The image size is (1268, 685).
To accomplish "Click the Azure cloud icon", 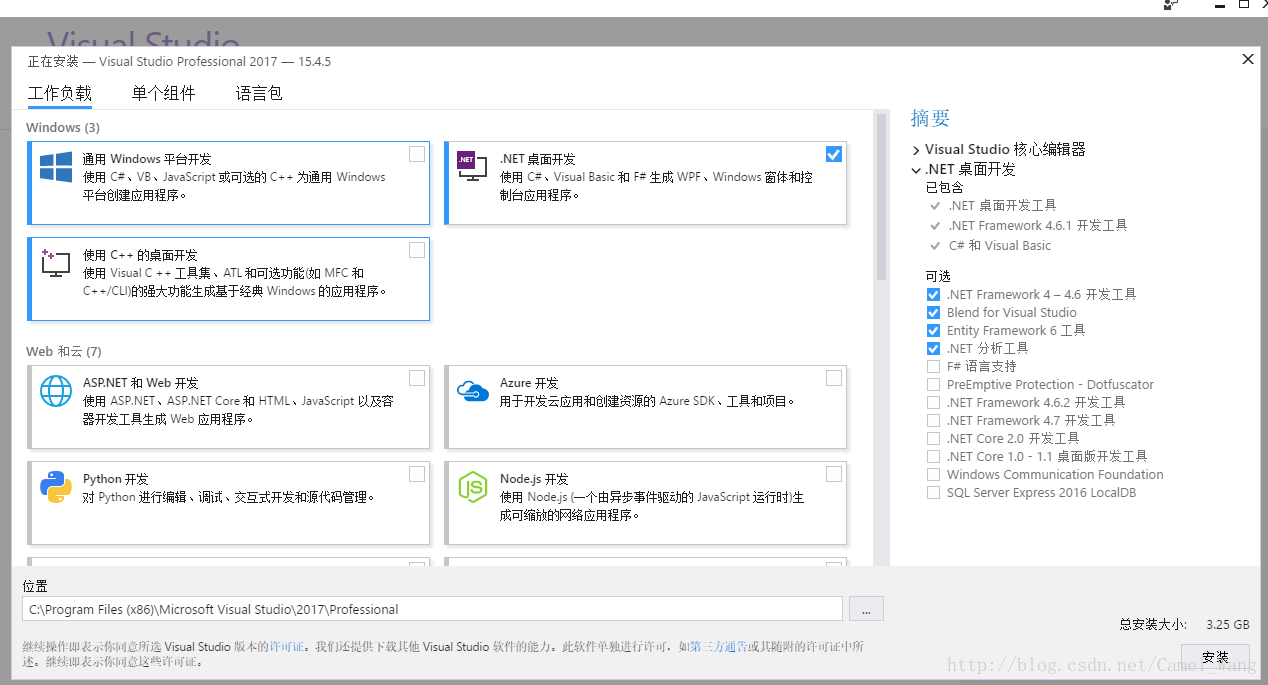I will click(x=472, y=390).
